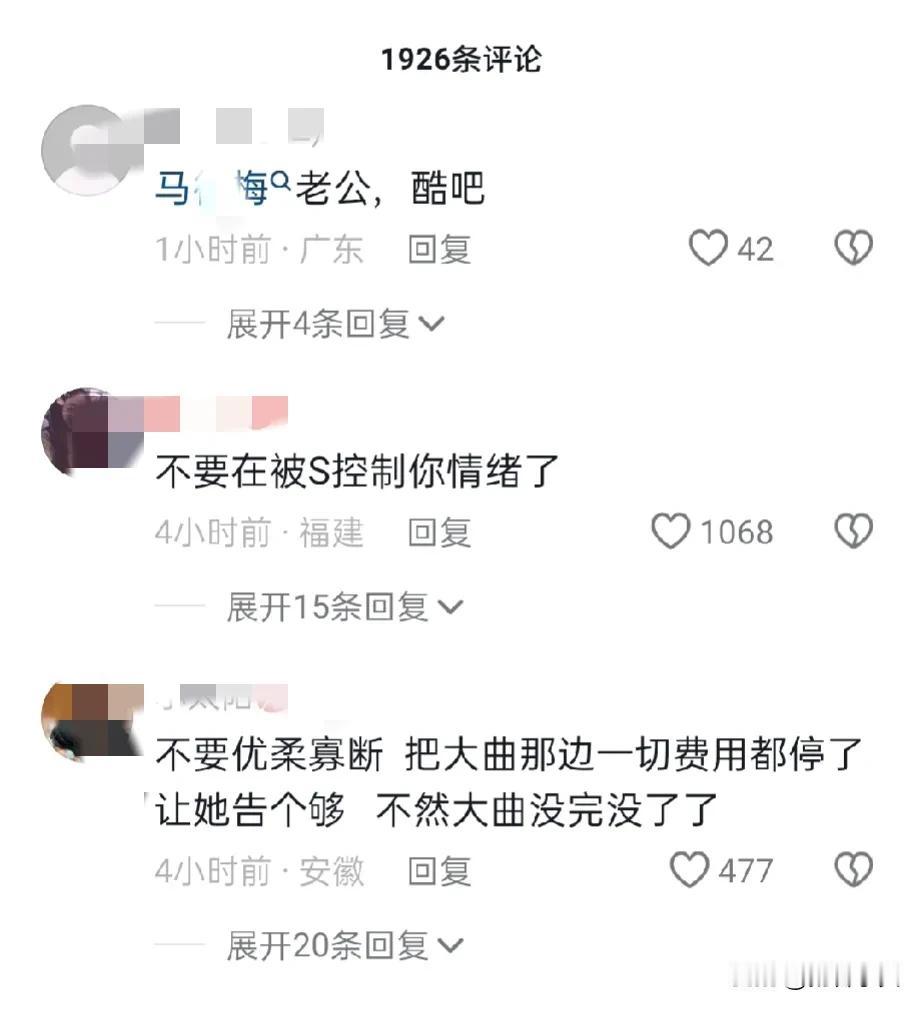The width and height of the screenshot is (922, 1009).
Task: Select comment text starting 不要优柔寡断
Action: pos(508,781)
